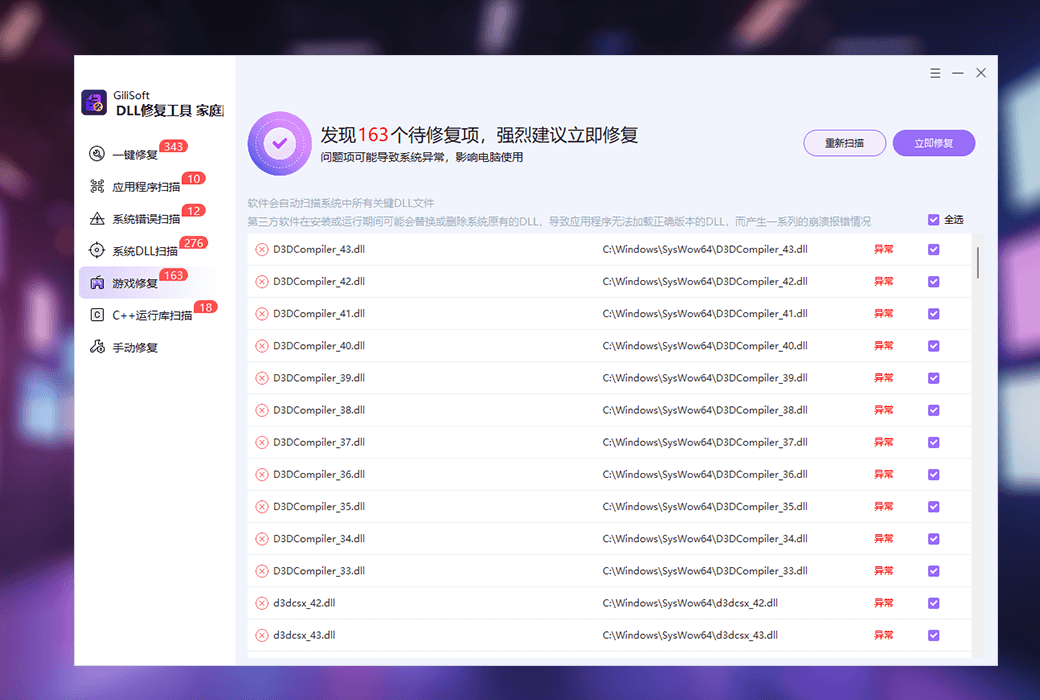This screenshot has width=1040, height=700.
Task: Click the 重新扫描 rescan button
Action: 844,143
